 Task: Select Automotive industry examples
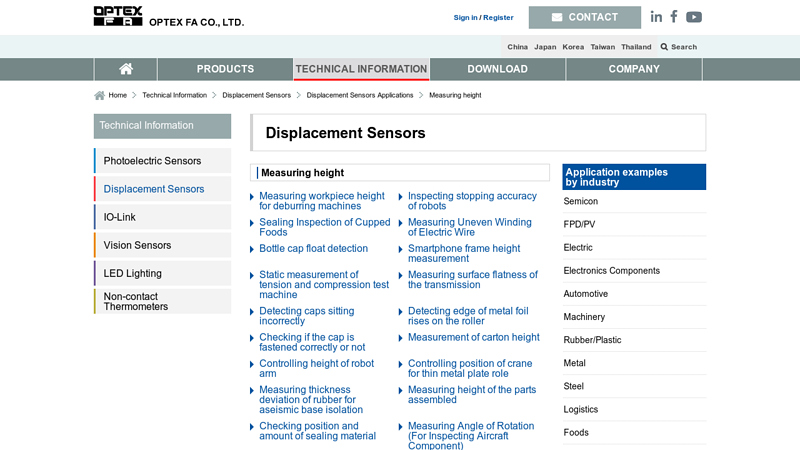586,294
